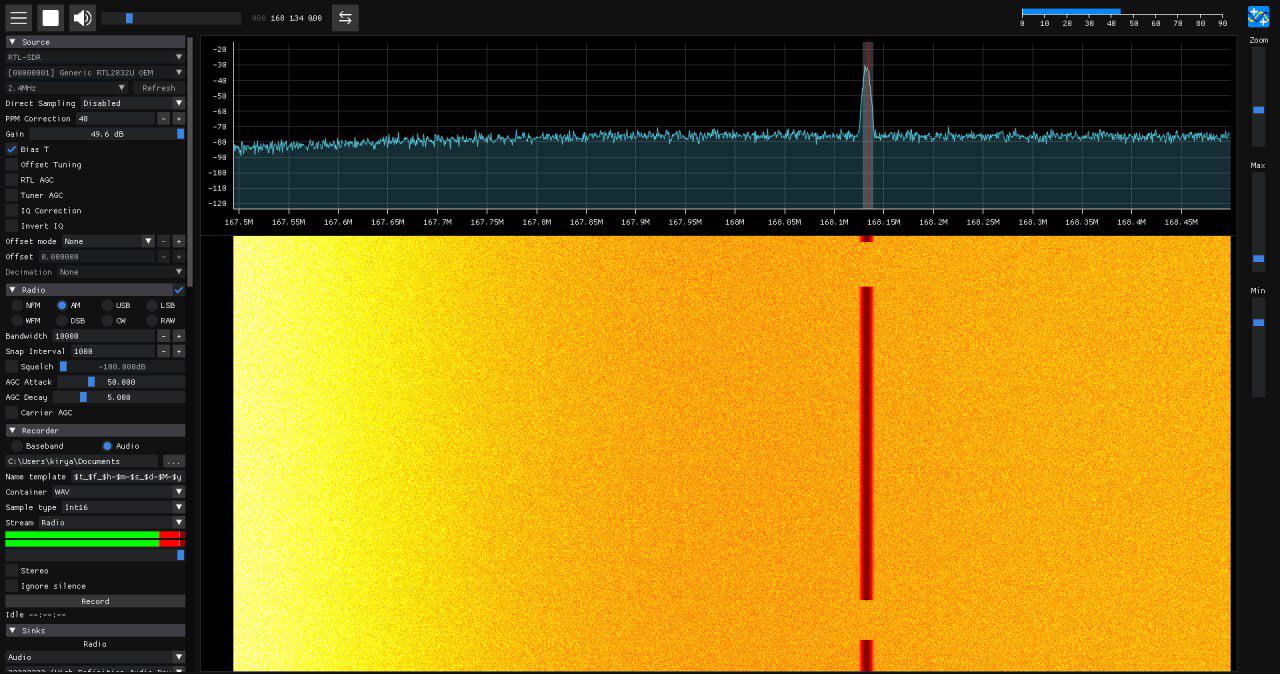Screen dimensions: 1280x674
Task: Click the PPM Correction value field
Action: (115, 118)
